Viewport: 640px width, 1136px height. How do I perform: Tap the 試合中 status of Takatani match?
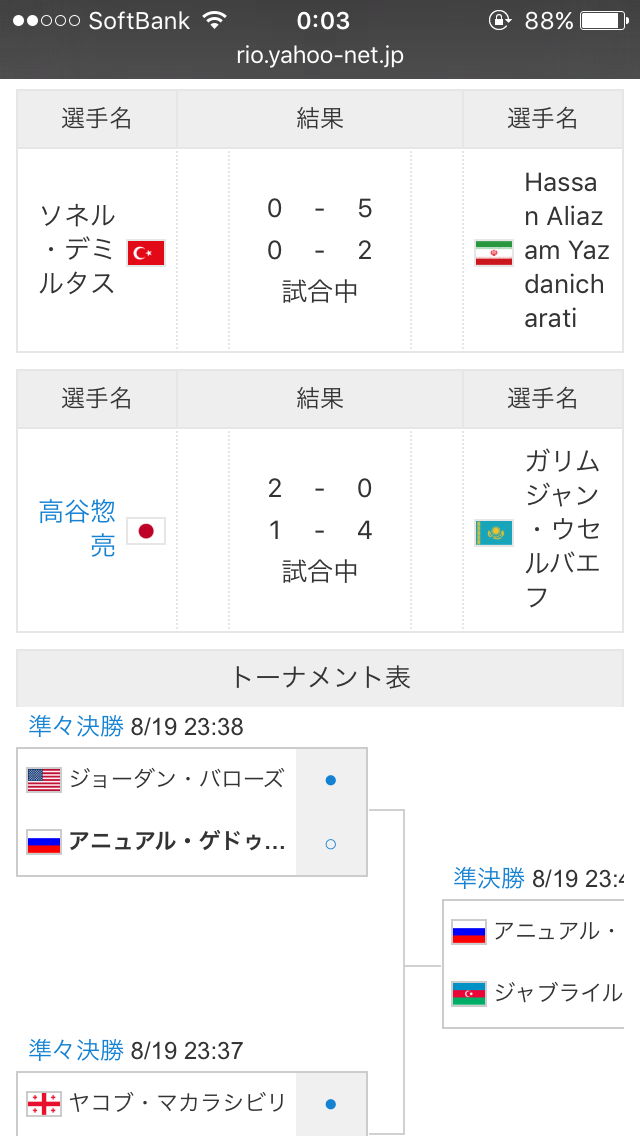[x=320, y=572]
